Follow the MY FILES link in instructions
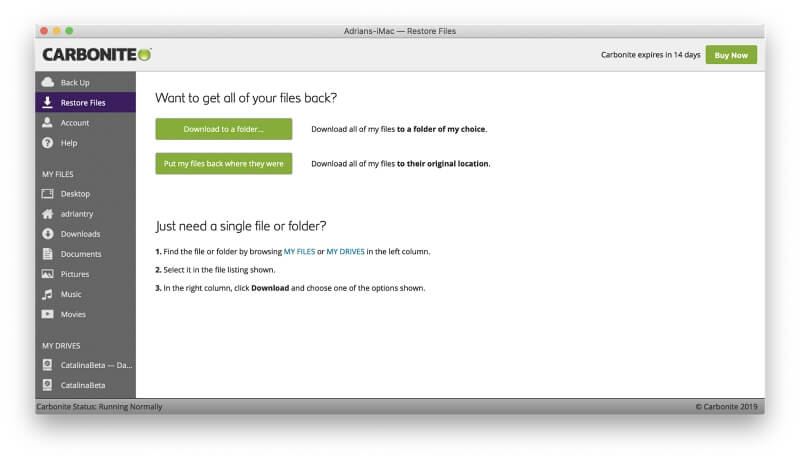800x461 pixels. point(299,251)
